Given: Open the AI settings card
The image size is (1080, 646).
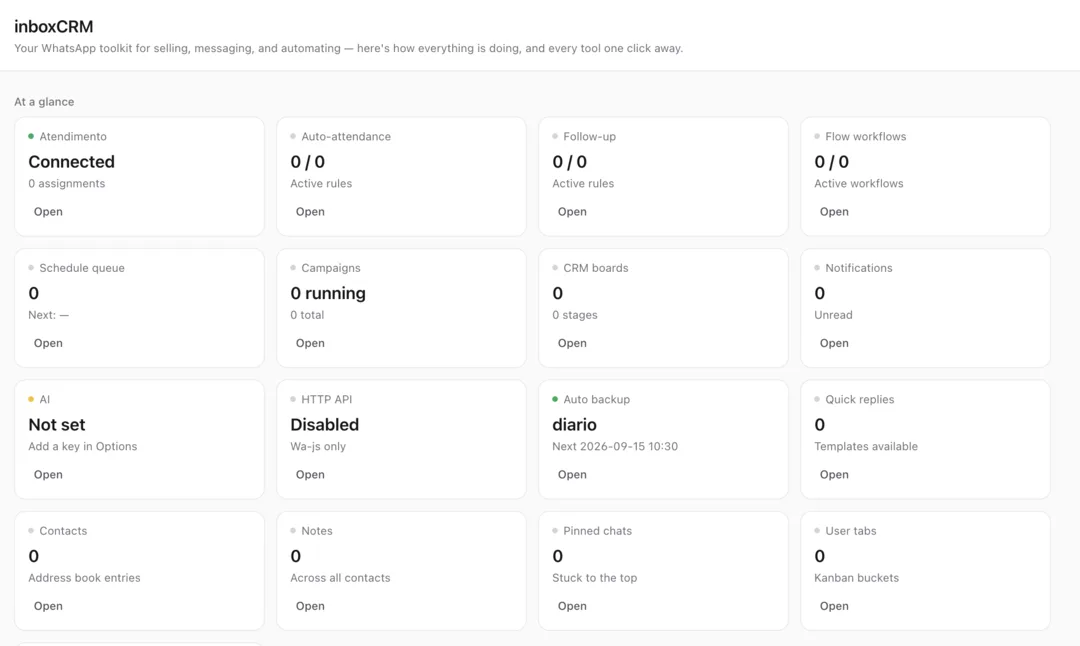Looking at the screenshot, I should (48, 475).
